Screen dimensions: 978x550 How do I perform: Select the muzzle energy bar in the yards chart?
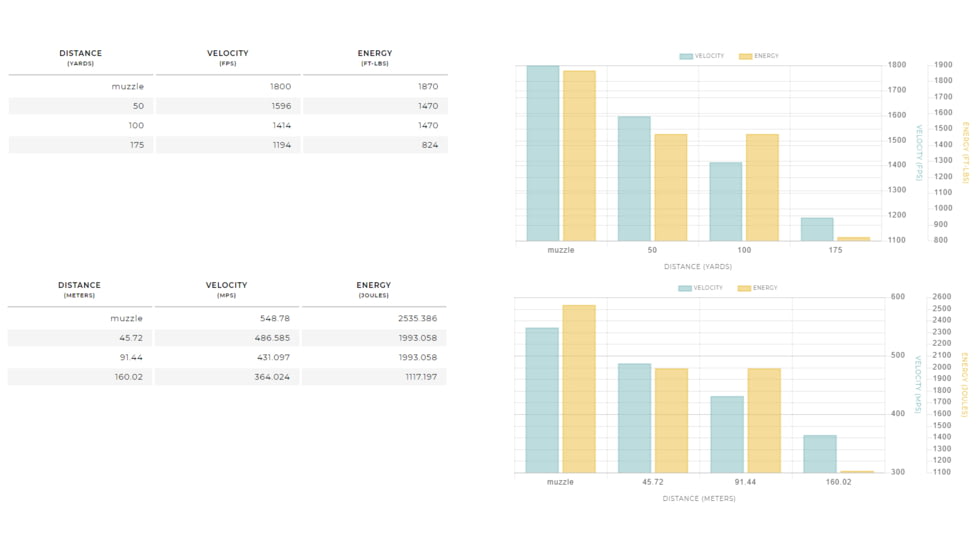coord(579,156)
